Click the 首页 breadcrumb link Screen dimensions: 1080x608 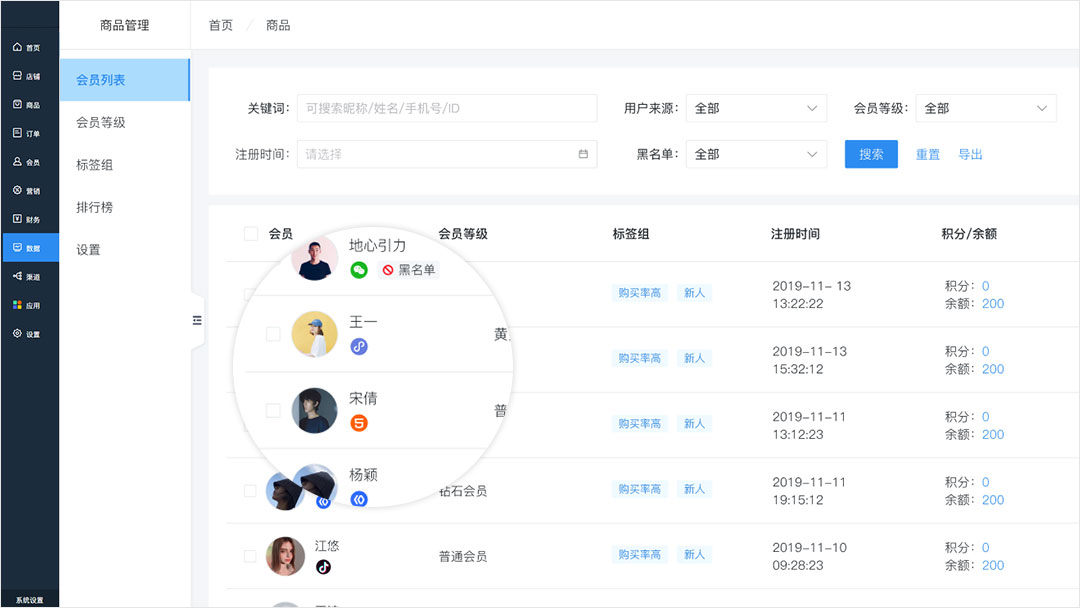(x=221, y=25)
